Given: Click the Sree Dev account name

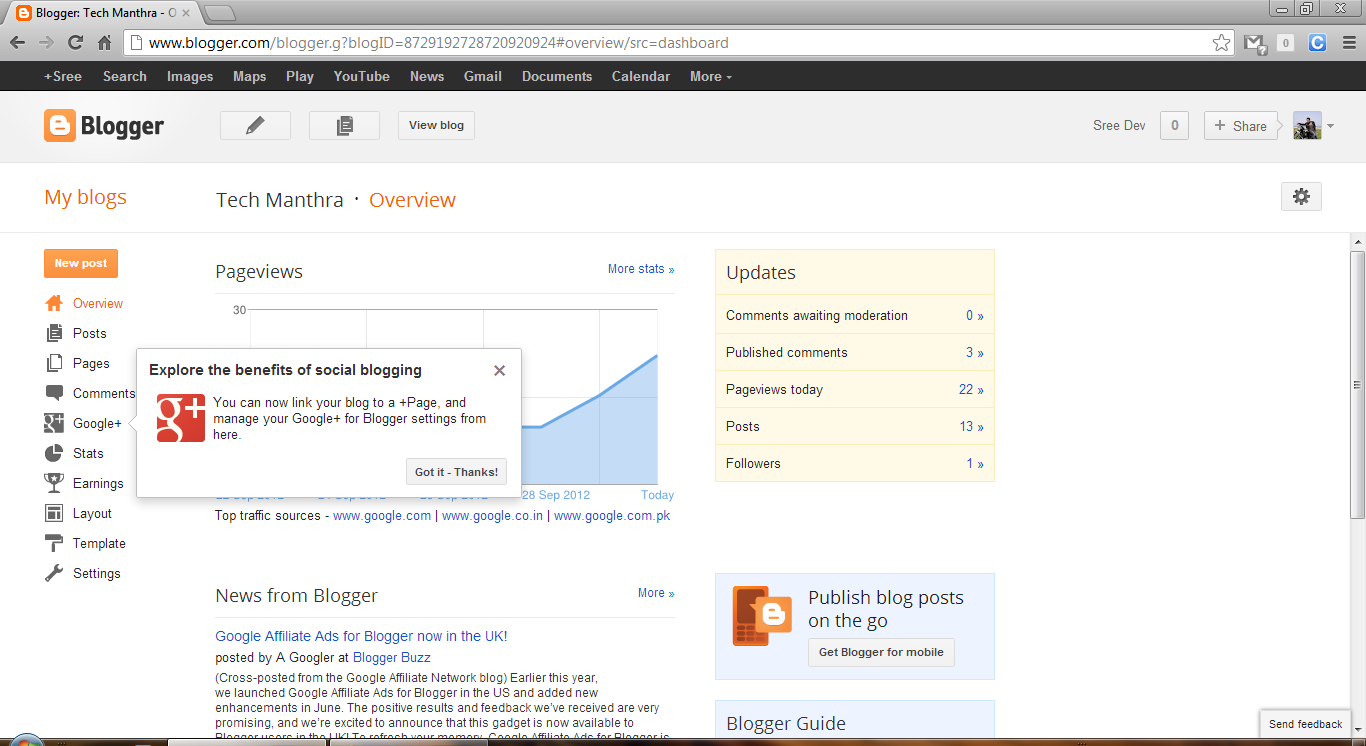Looking at the screenshot, I should point(1119,126).
